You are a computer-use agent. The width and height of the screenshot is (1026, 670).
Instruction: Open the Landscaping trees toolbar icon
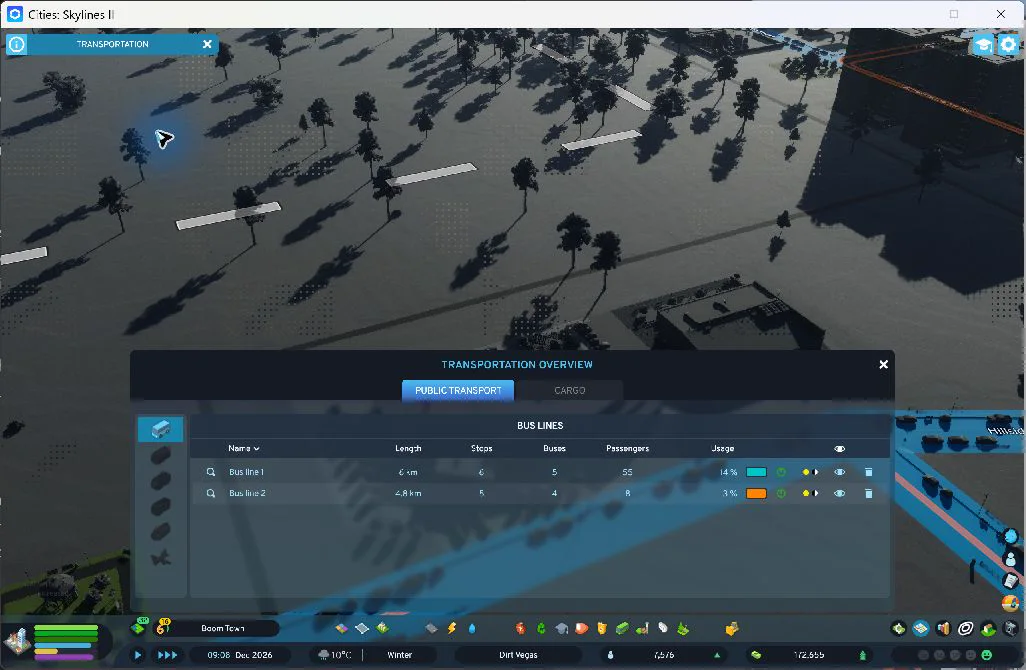pyautogui.click(x=683, y=628)
